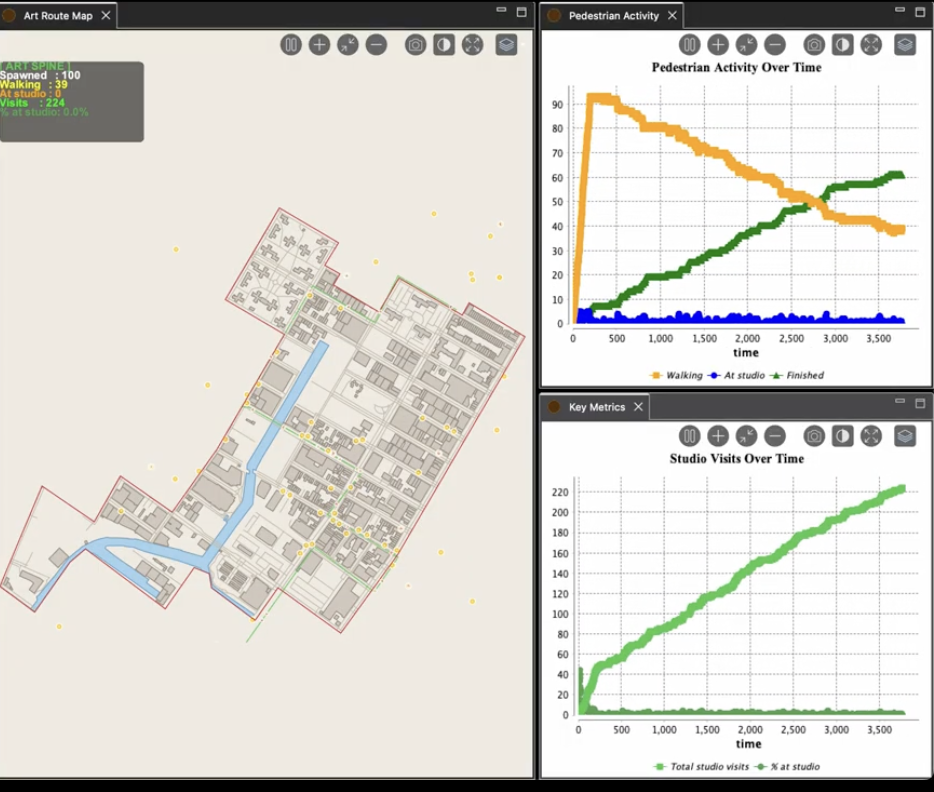Take snapshot of Art Route Map
This screenshot has width=934, height=792.
[416, 45]
